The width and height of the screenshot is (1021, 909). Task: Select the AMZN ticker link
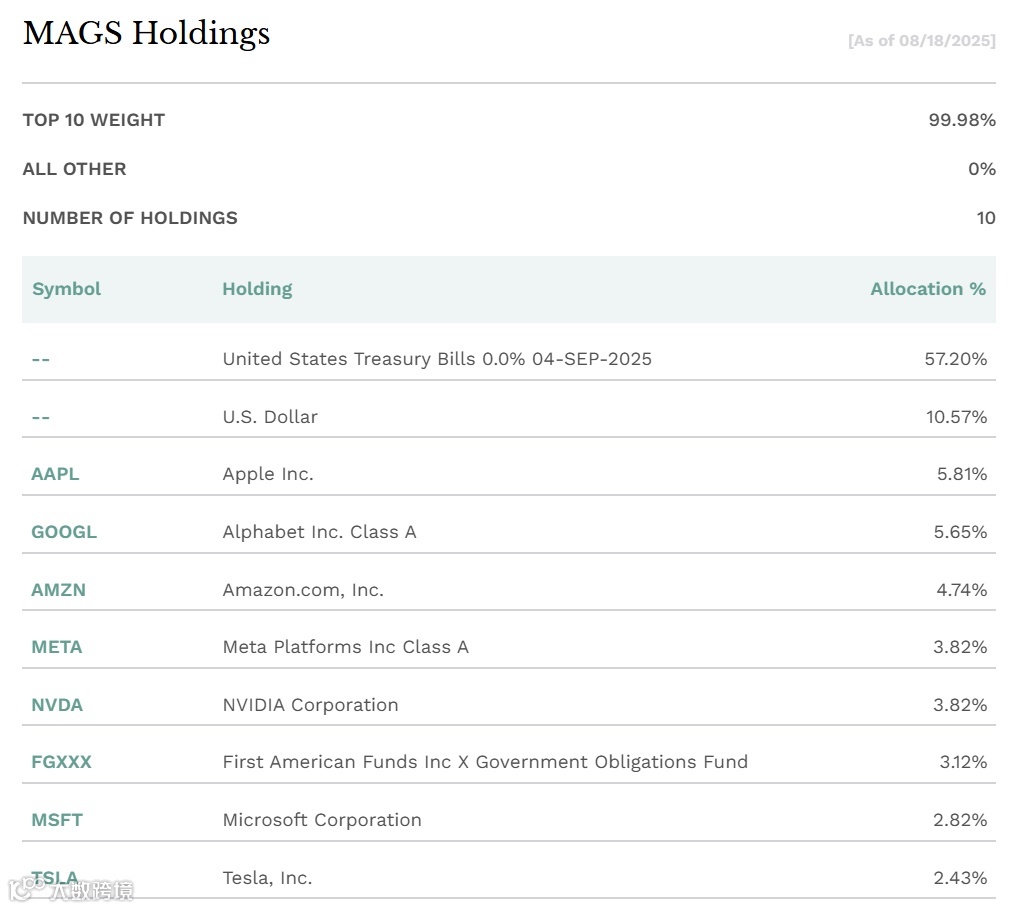pyautogui.click(x=58, y=590)
